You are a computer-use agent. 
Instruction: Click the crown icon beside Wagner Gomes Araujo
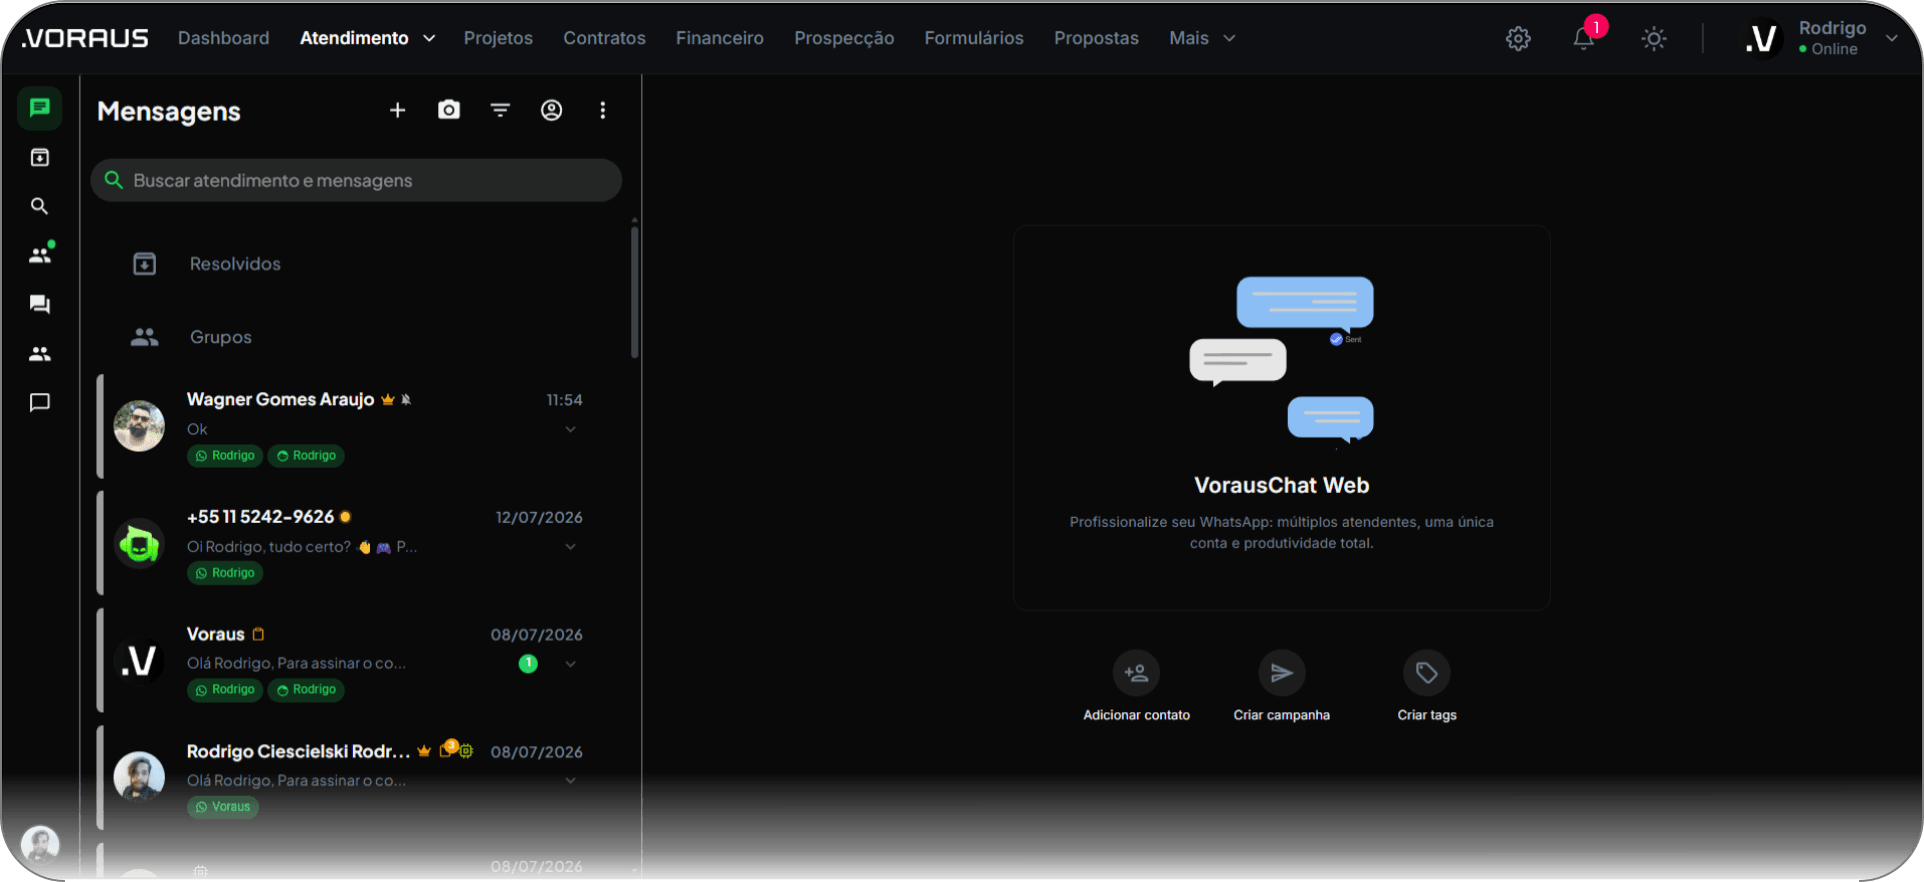point(388,400)
